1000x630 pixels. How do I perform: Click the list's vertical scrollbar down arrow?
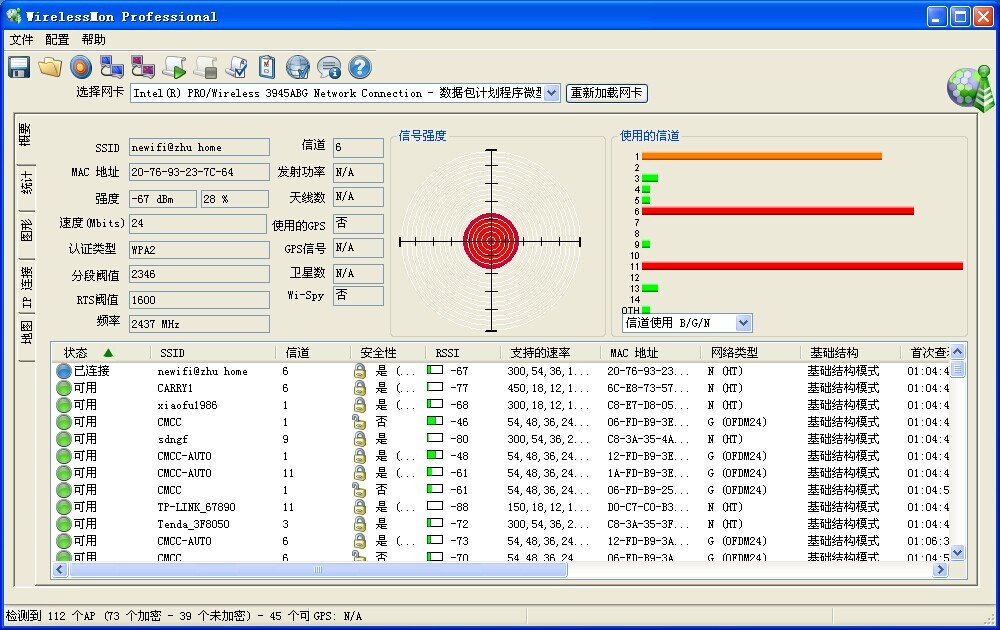click(x=957, y=552)
